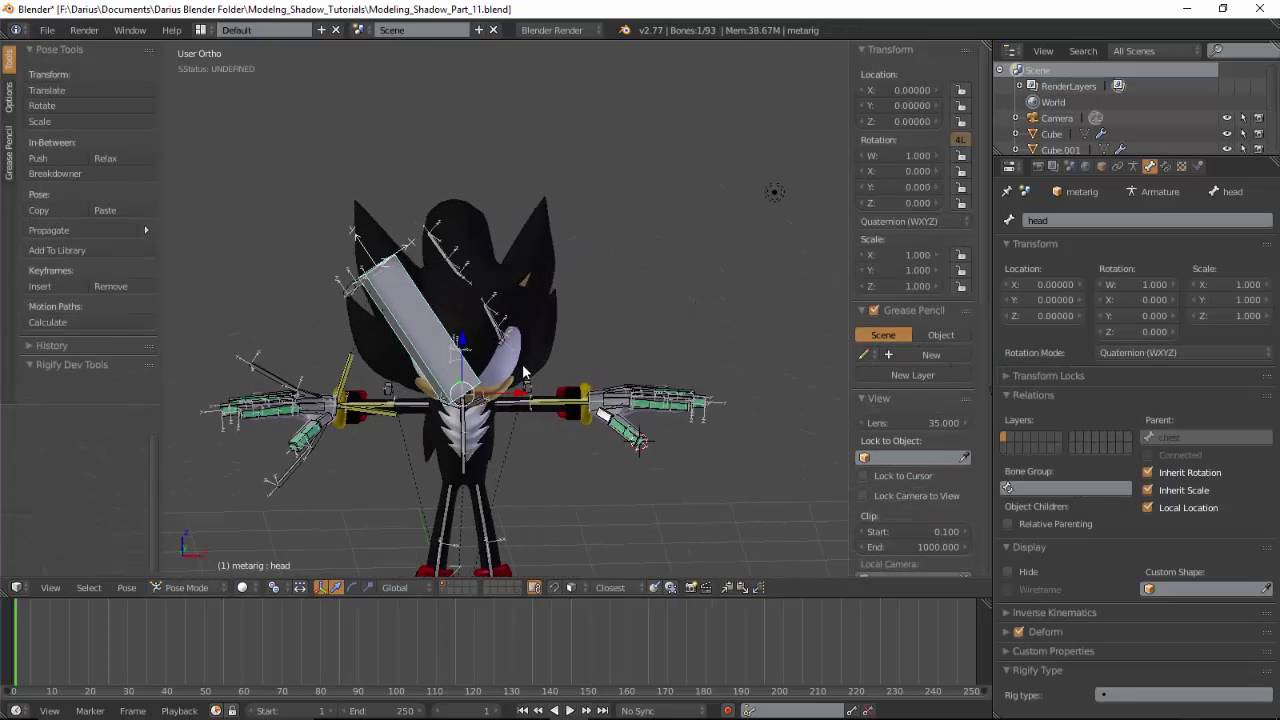Open the File menu

47,30
